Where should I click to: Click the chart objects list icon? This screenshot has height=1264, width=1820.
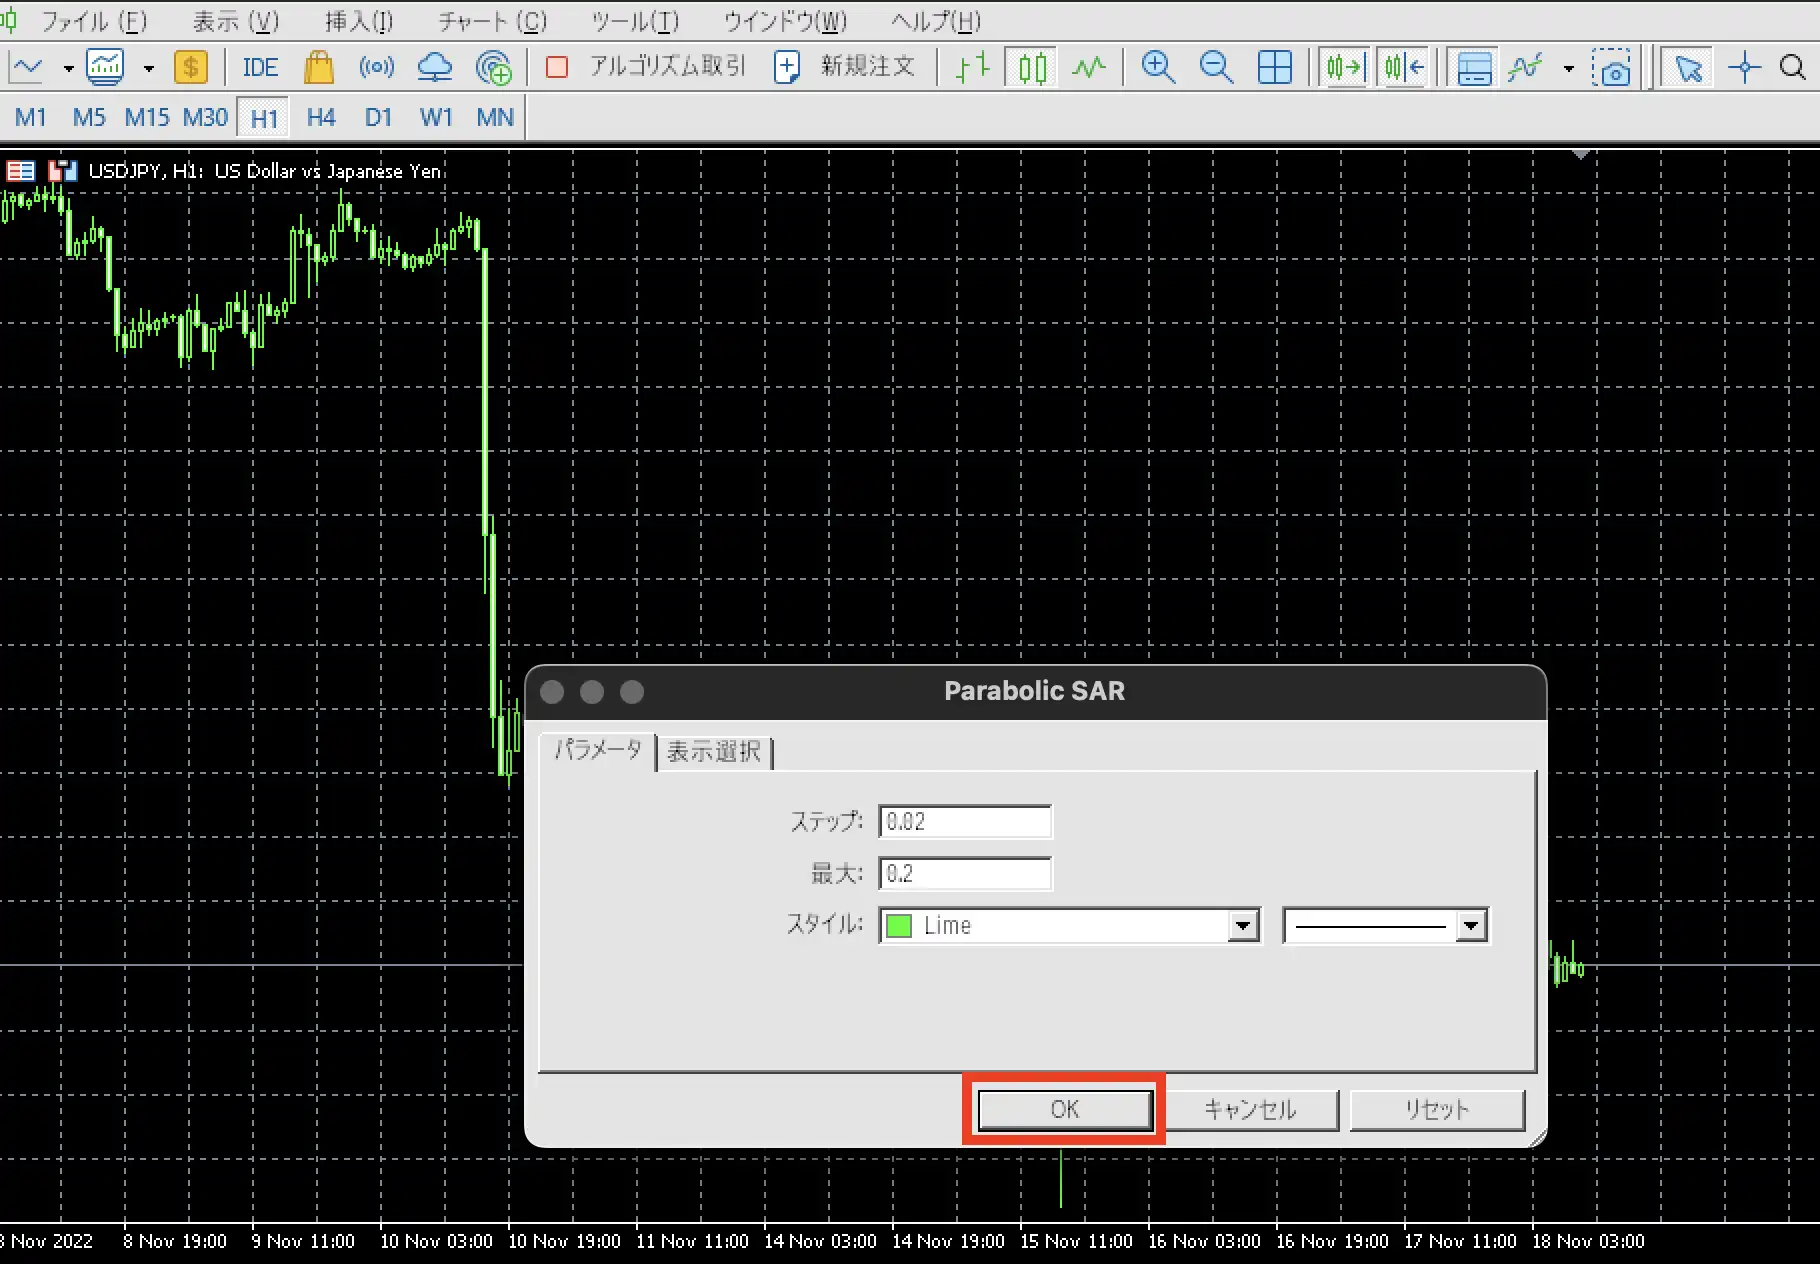(x=1526, y=67)
